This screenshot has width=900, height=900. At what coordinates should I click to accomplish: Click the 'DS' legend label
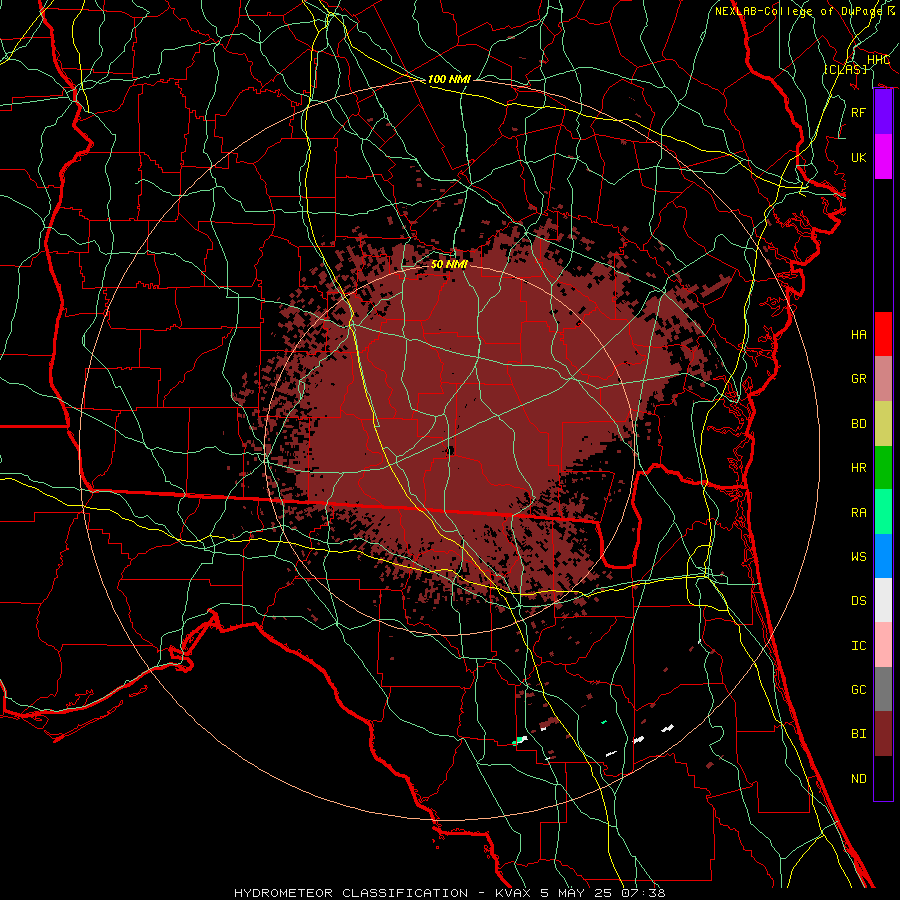pos(859,601)
